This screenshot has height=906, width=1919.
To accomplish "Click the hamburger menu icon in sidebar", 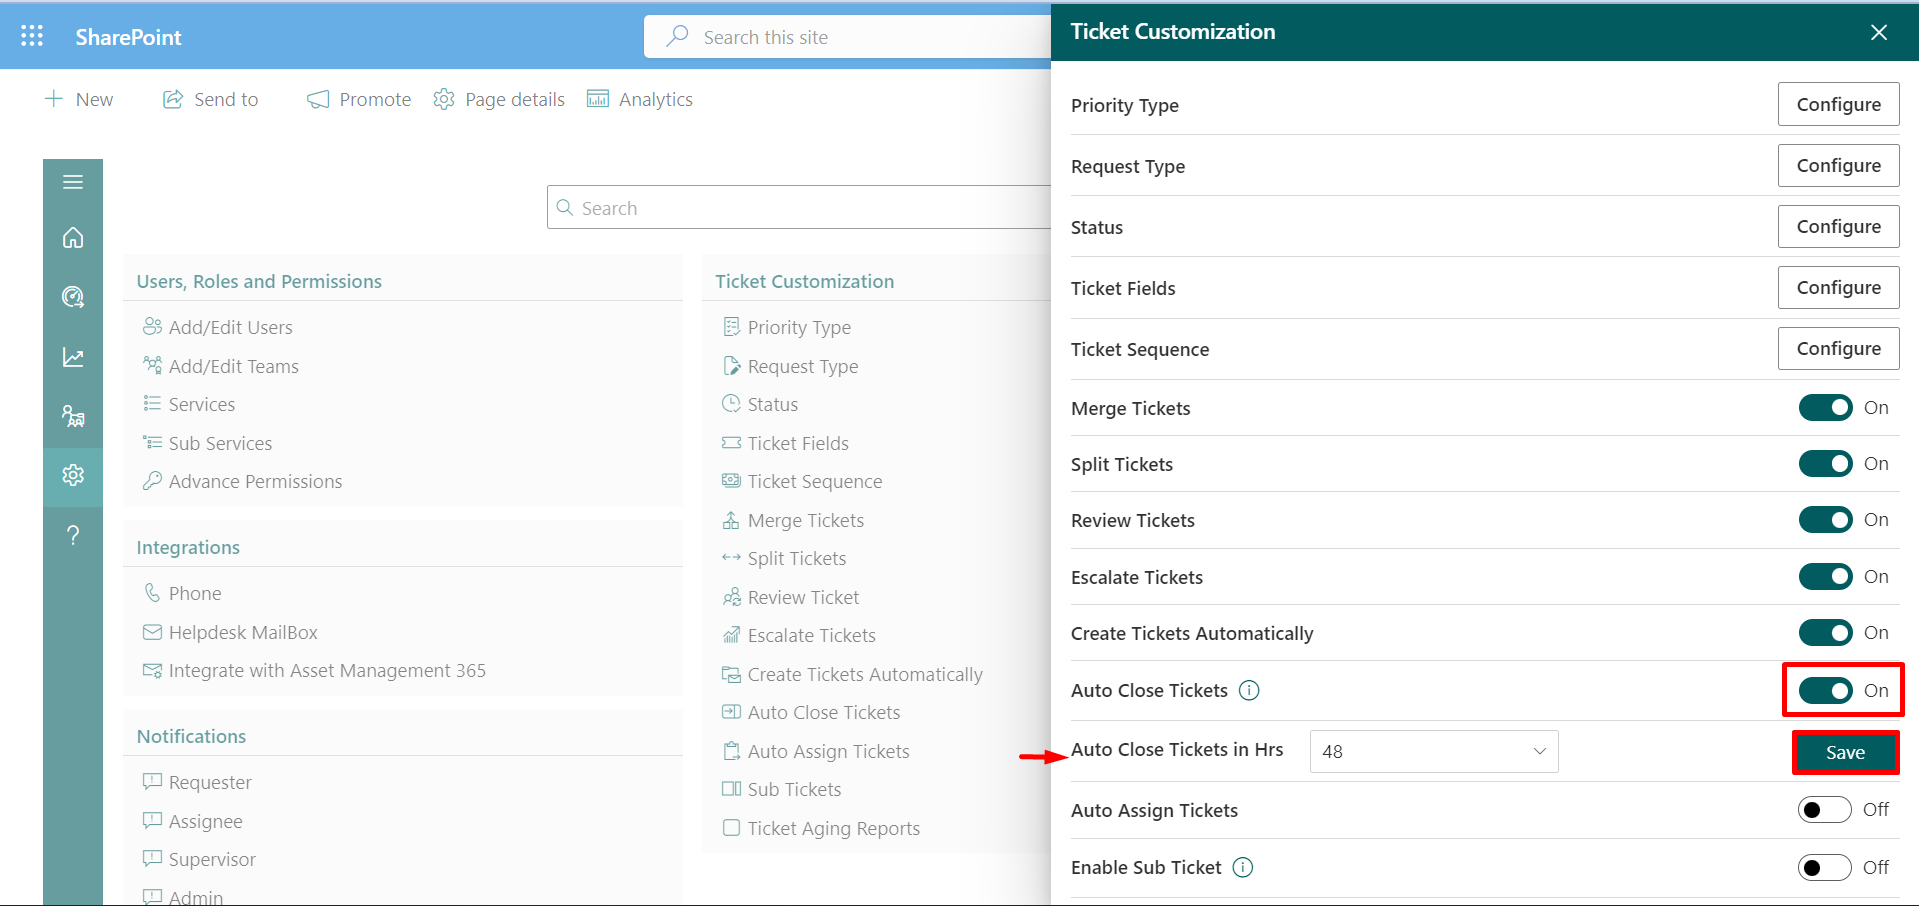I will click(73, 182).
